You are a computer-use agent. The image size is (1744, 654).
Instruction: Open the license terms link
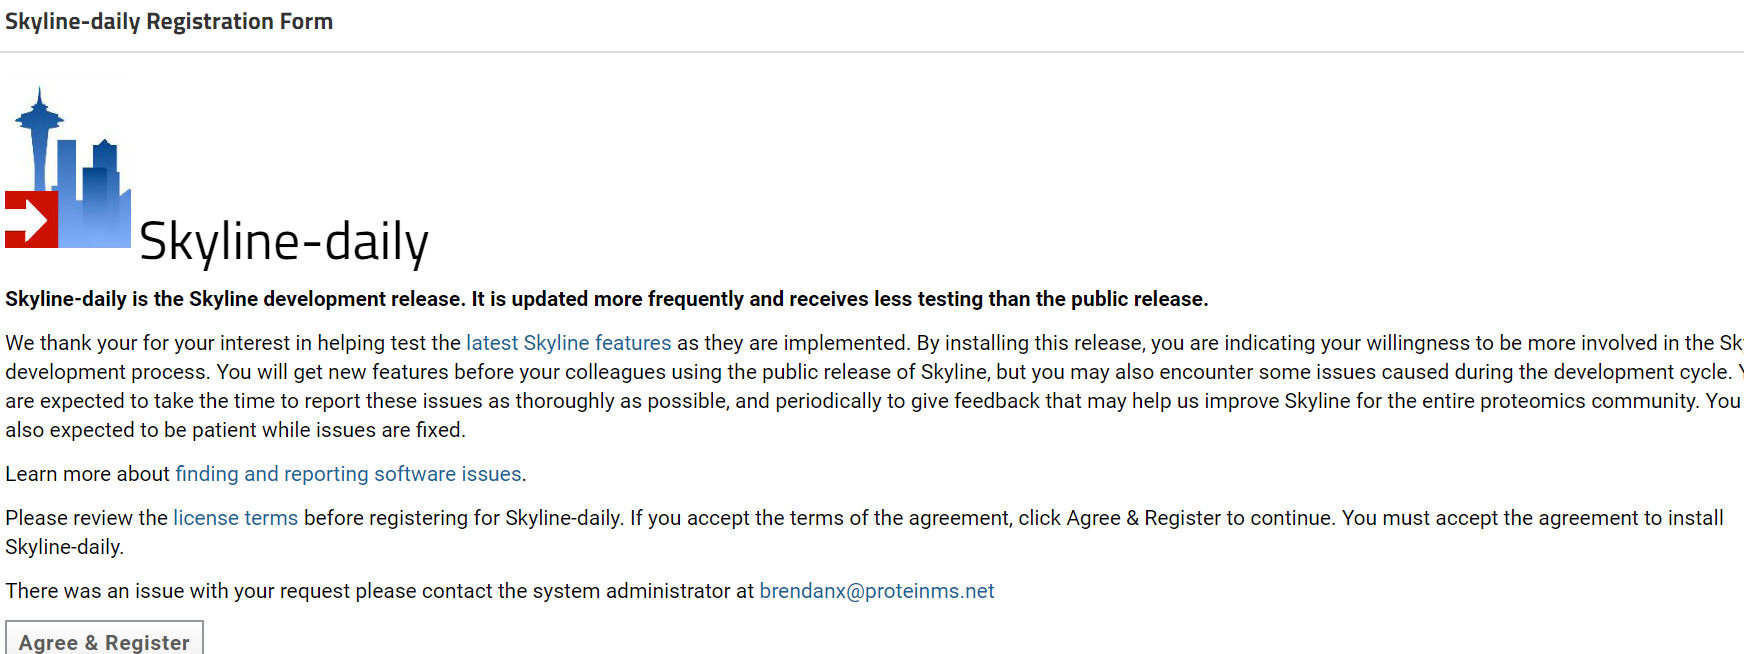click(x=235, y=518)
